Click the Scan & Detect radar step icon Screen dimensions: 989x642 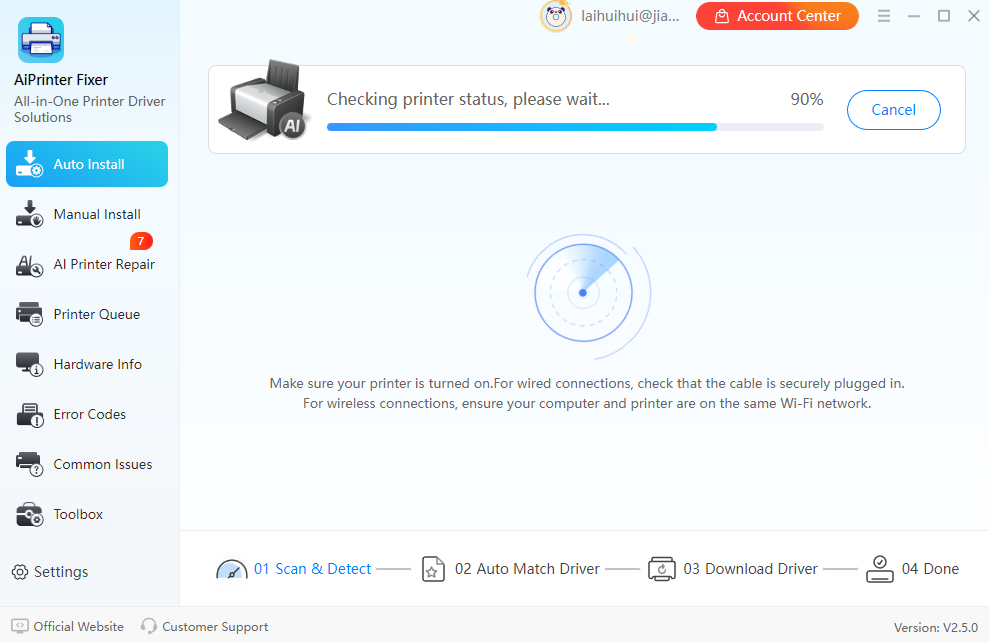tap(232, 570)
